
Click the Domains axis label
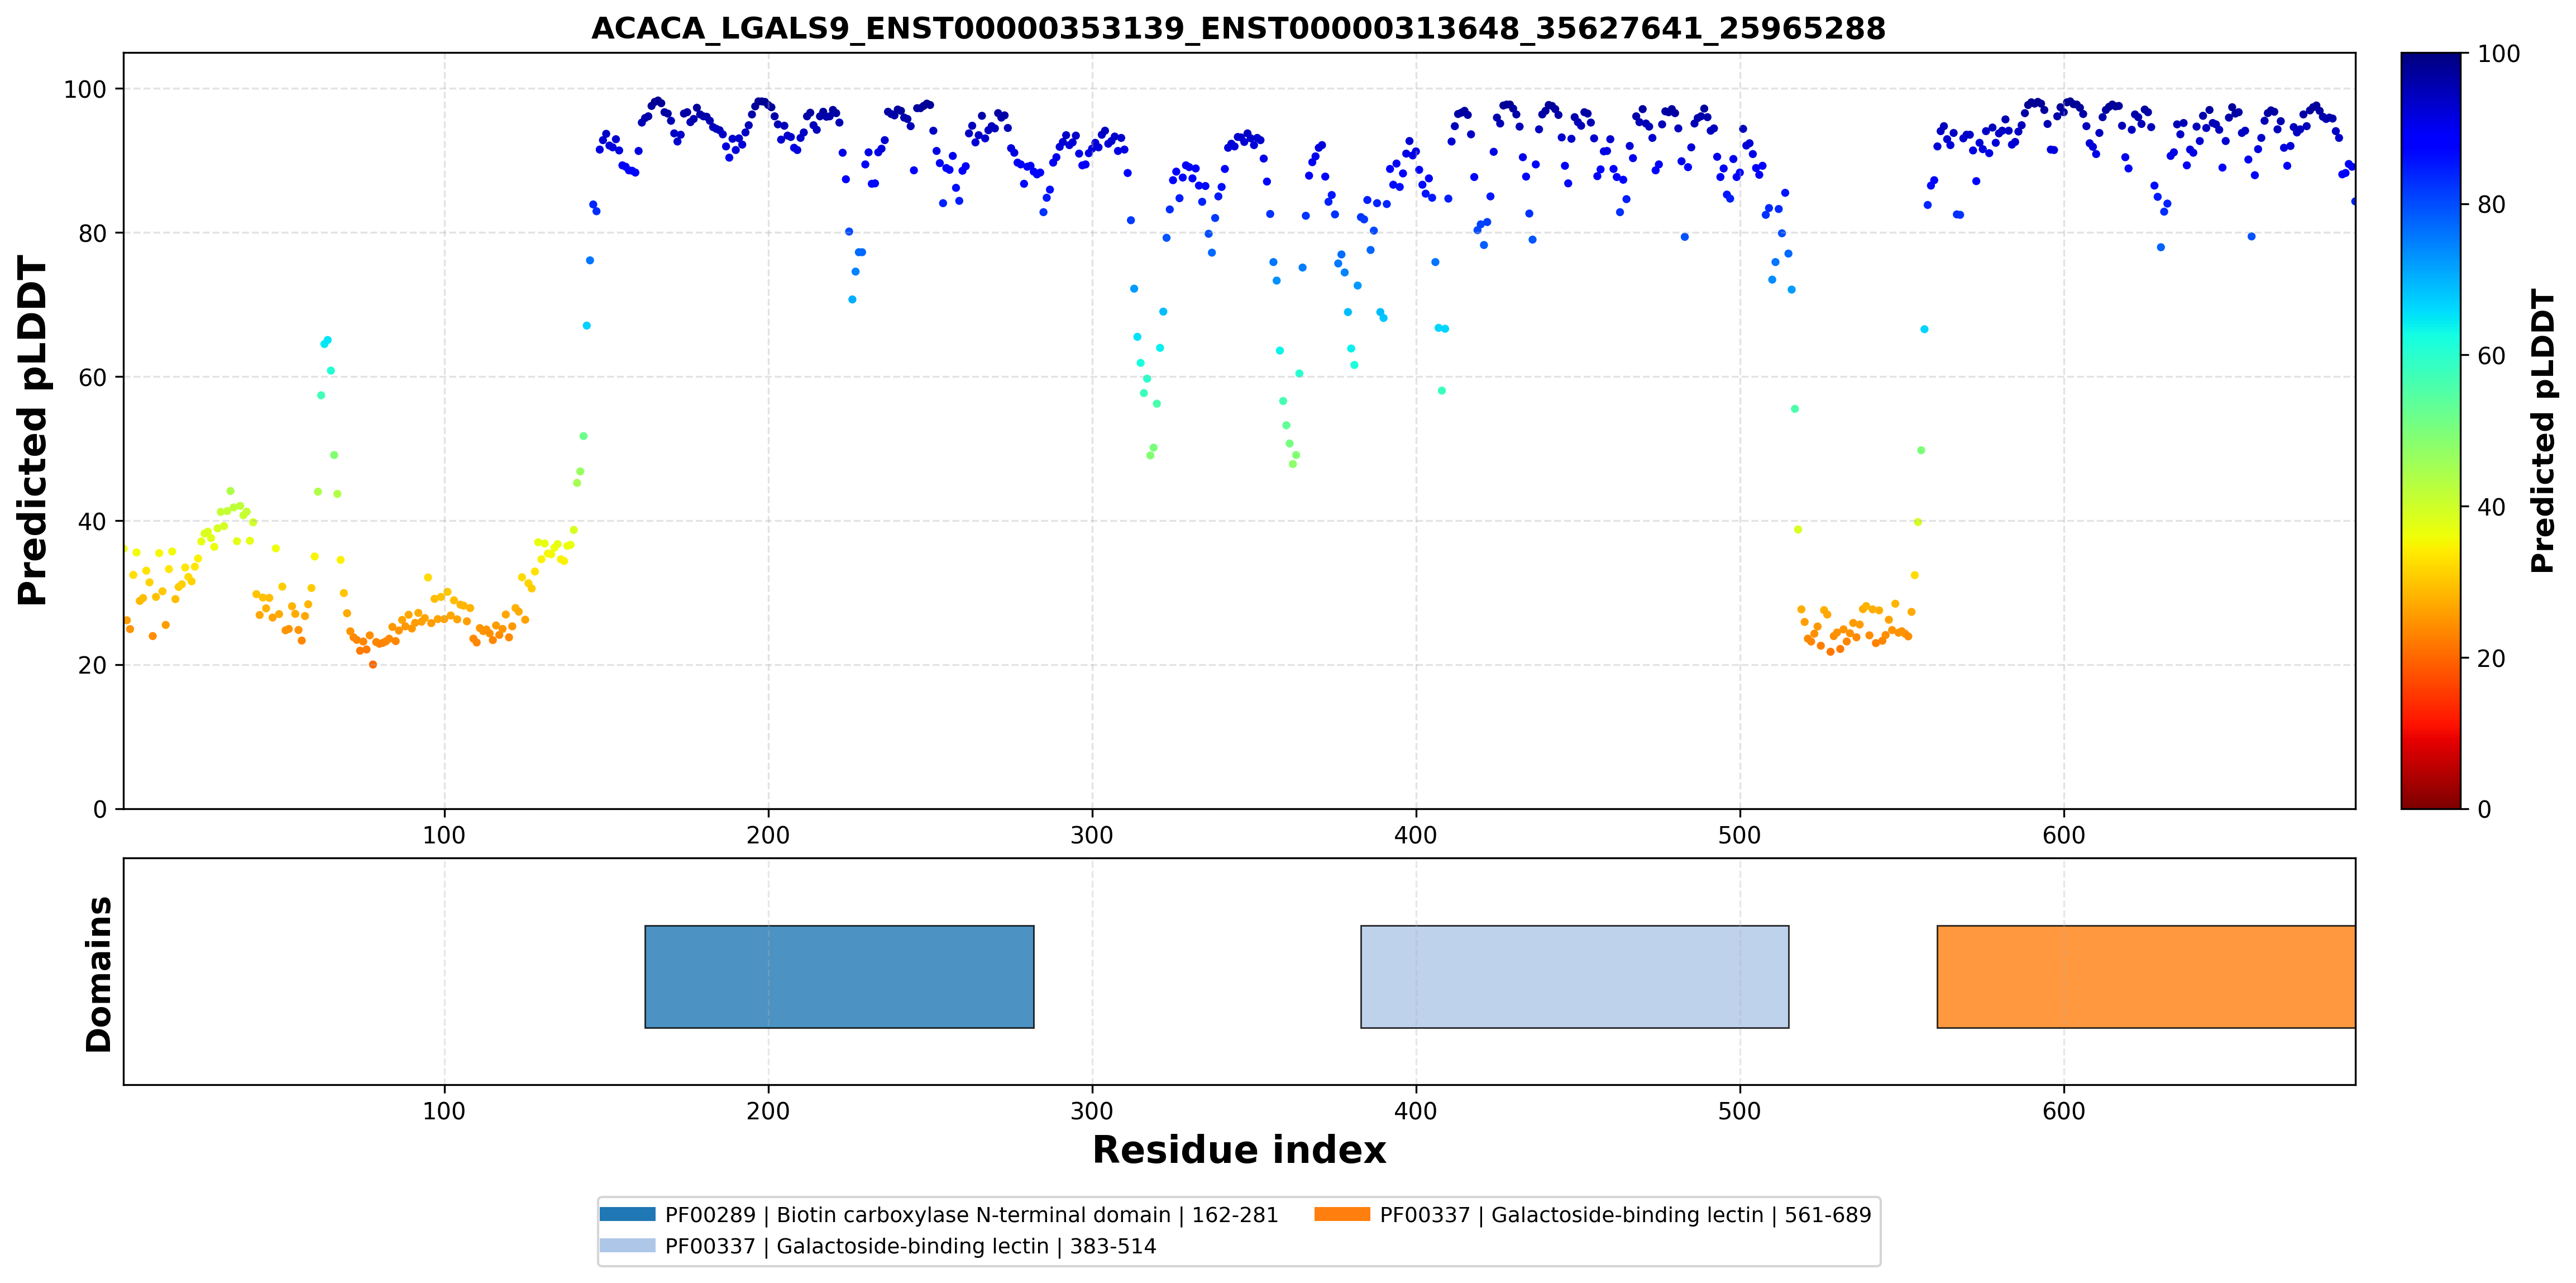(99, 974)
